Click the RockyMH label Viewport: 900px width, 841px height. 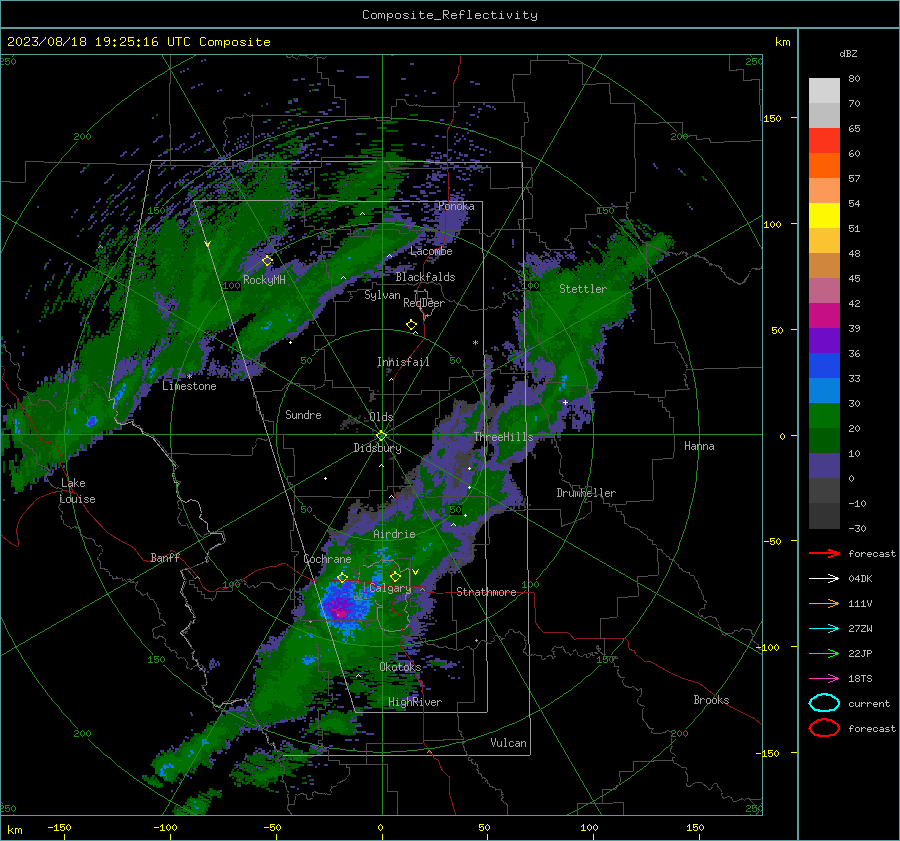pos(265,280)
